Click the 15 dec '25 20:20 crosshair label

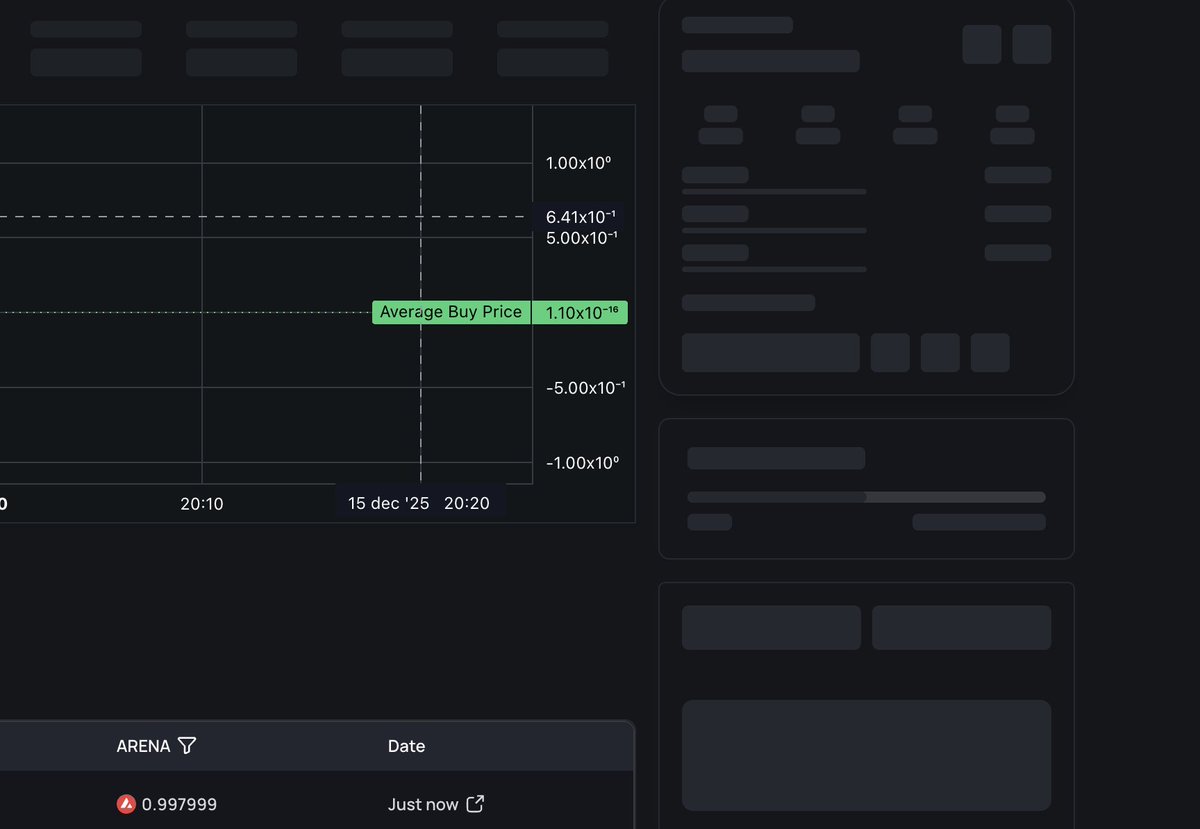pos(420,503)
